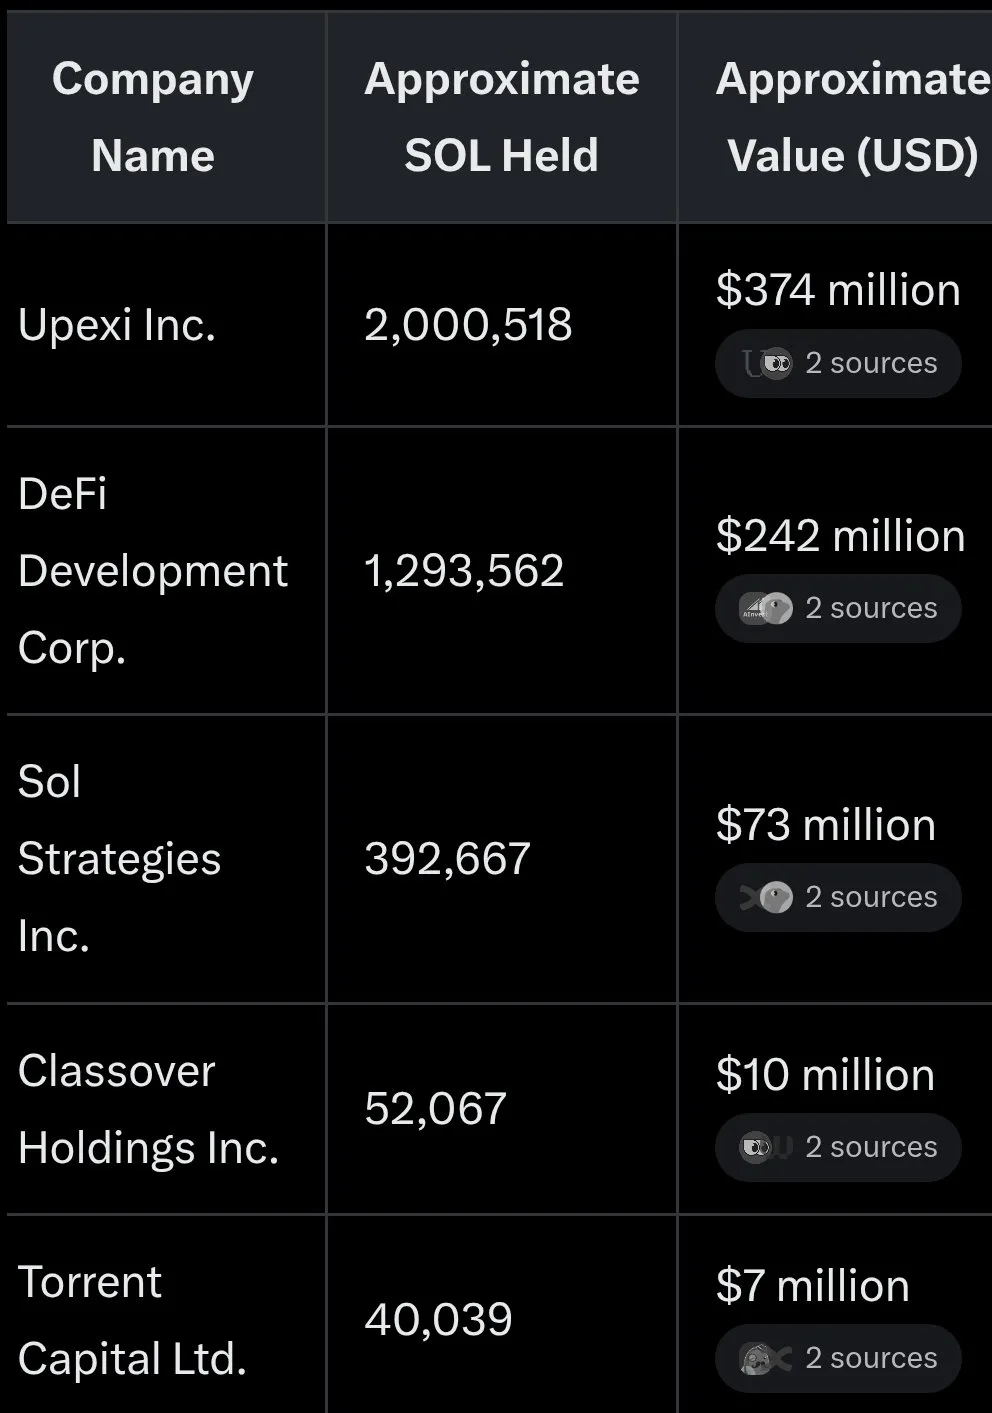Click the 1,293,562 SOL held value

pyautogui.click(x=464, y=571)
